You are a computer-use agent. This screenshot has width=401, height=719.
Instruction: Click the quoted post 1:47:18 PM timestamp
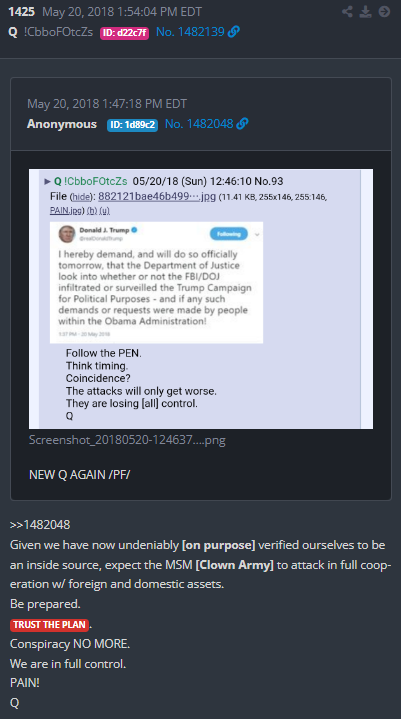coord(107,104)
